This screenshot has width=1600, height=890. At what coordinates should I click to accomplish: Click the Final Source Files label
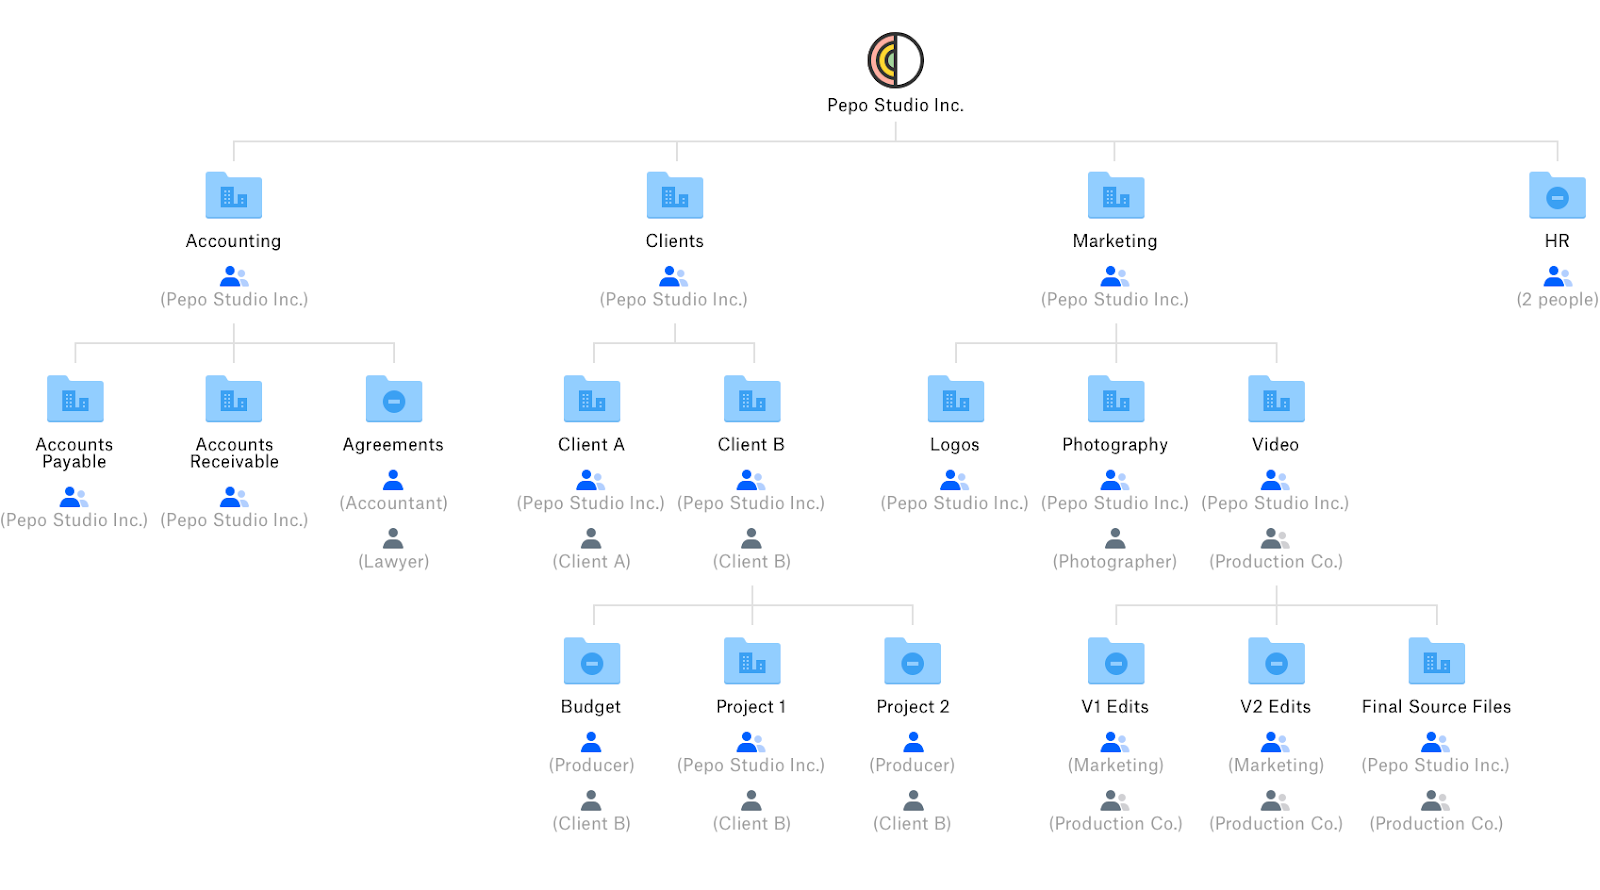1436,707
